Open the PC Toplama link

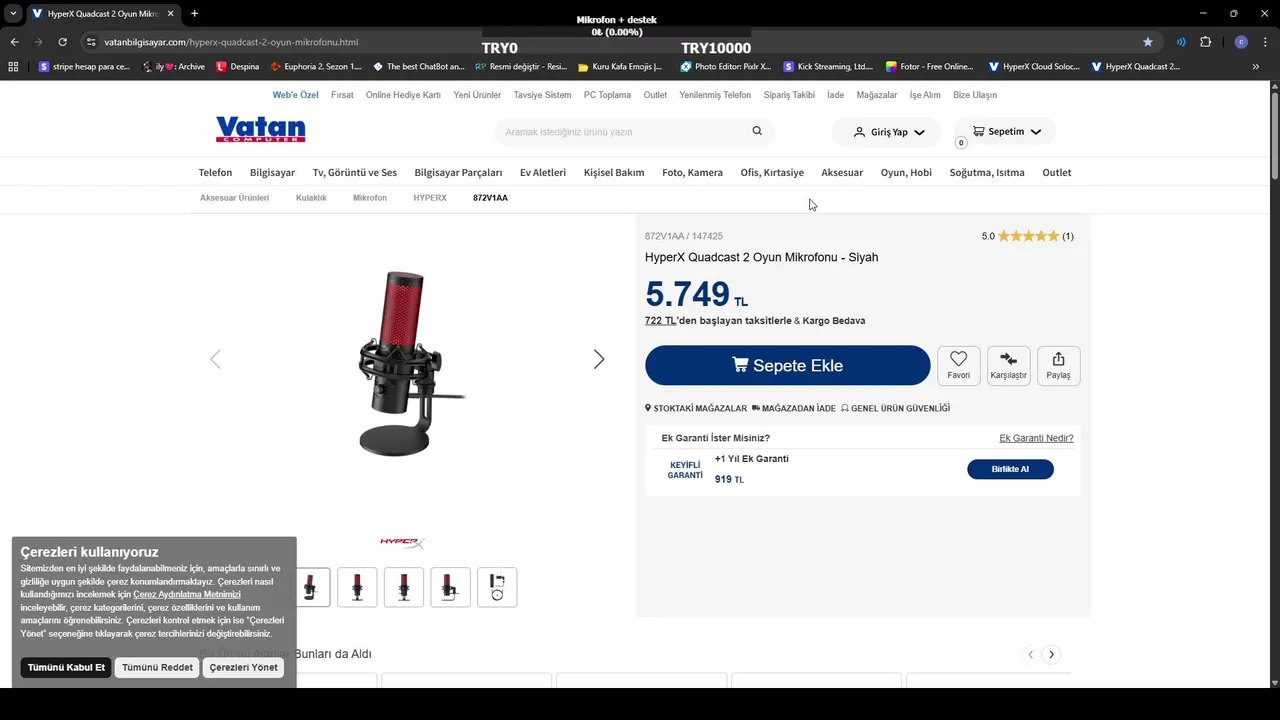(607, 95)
